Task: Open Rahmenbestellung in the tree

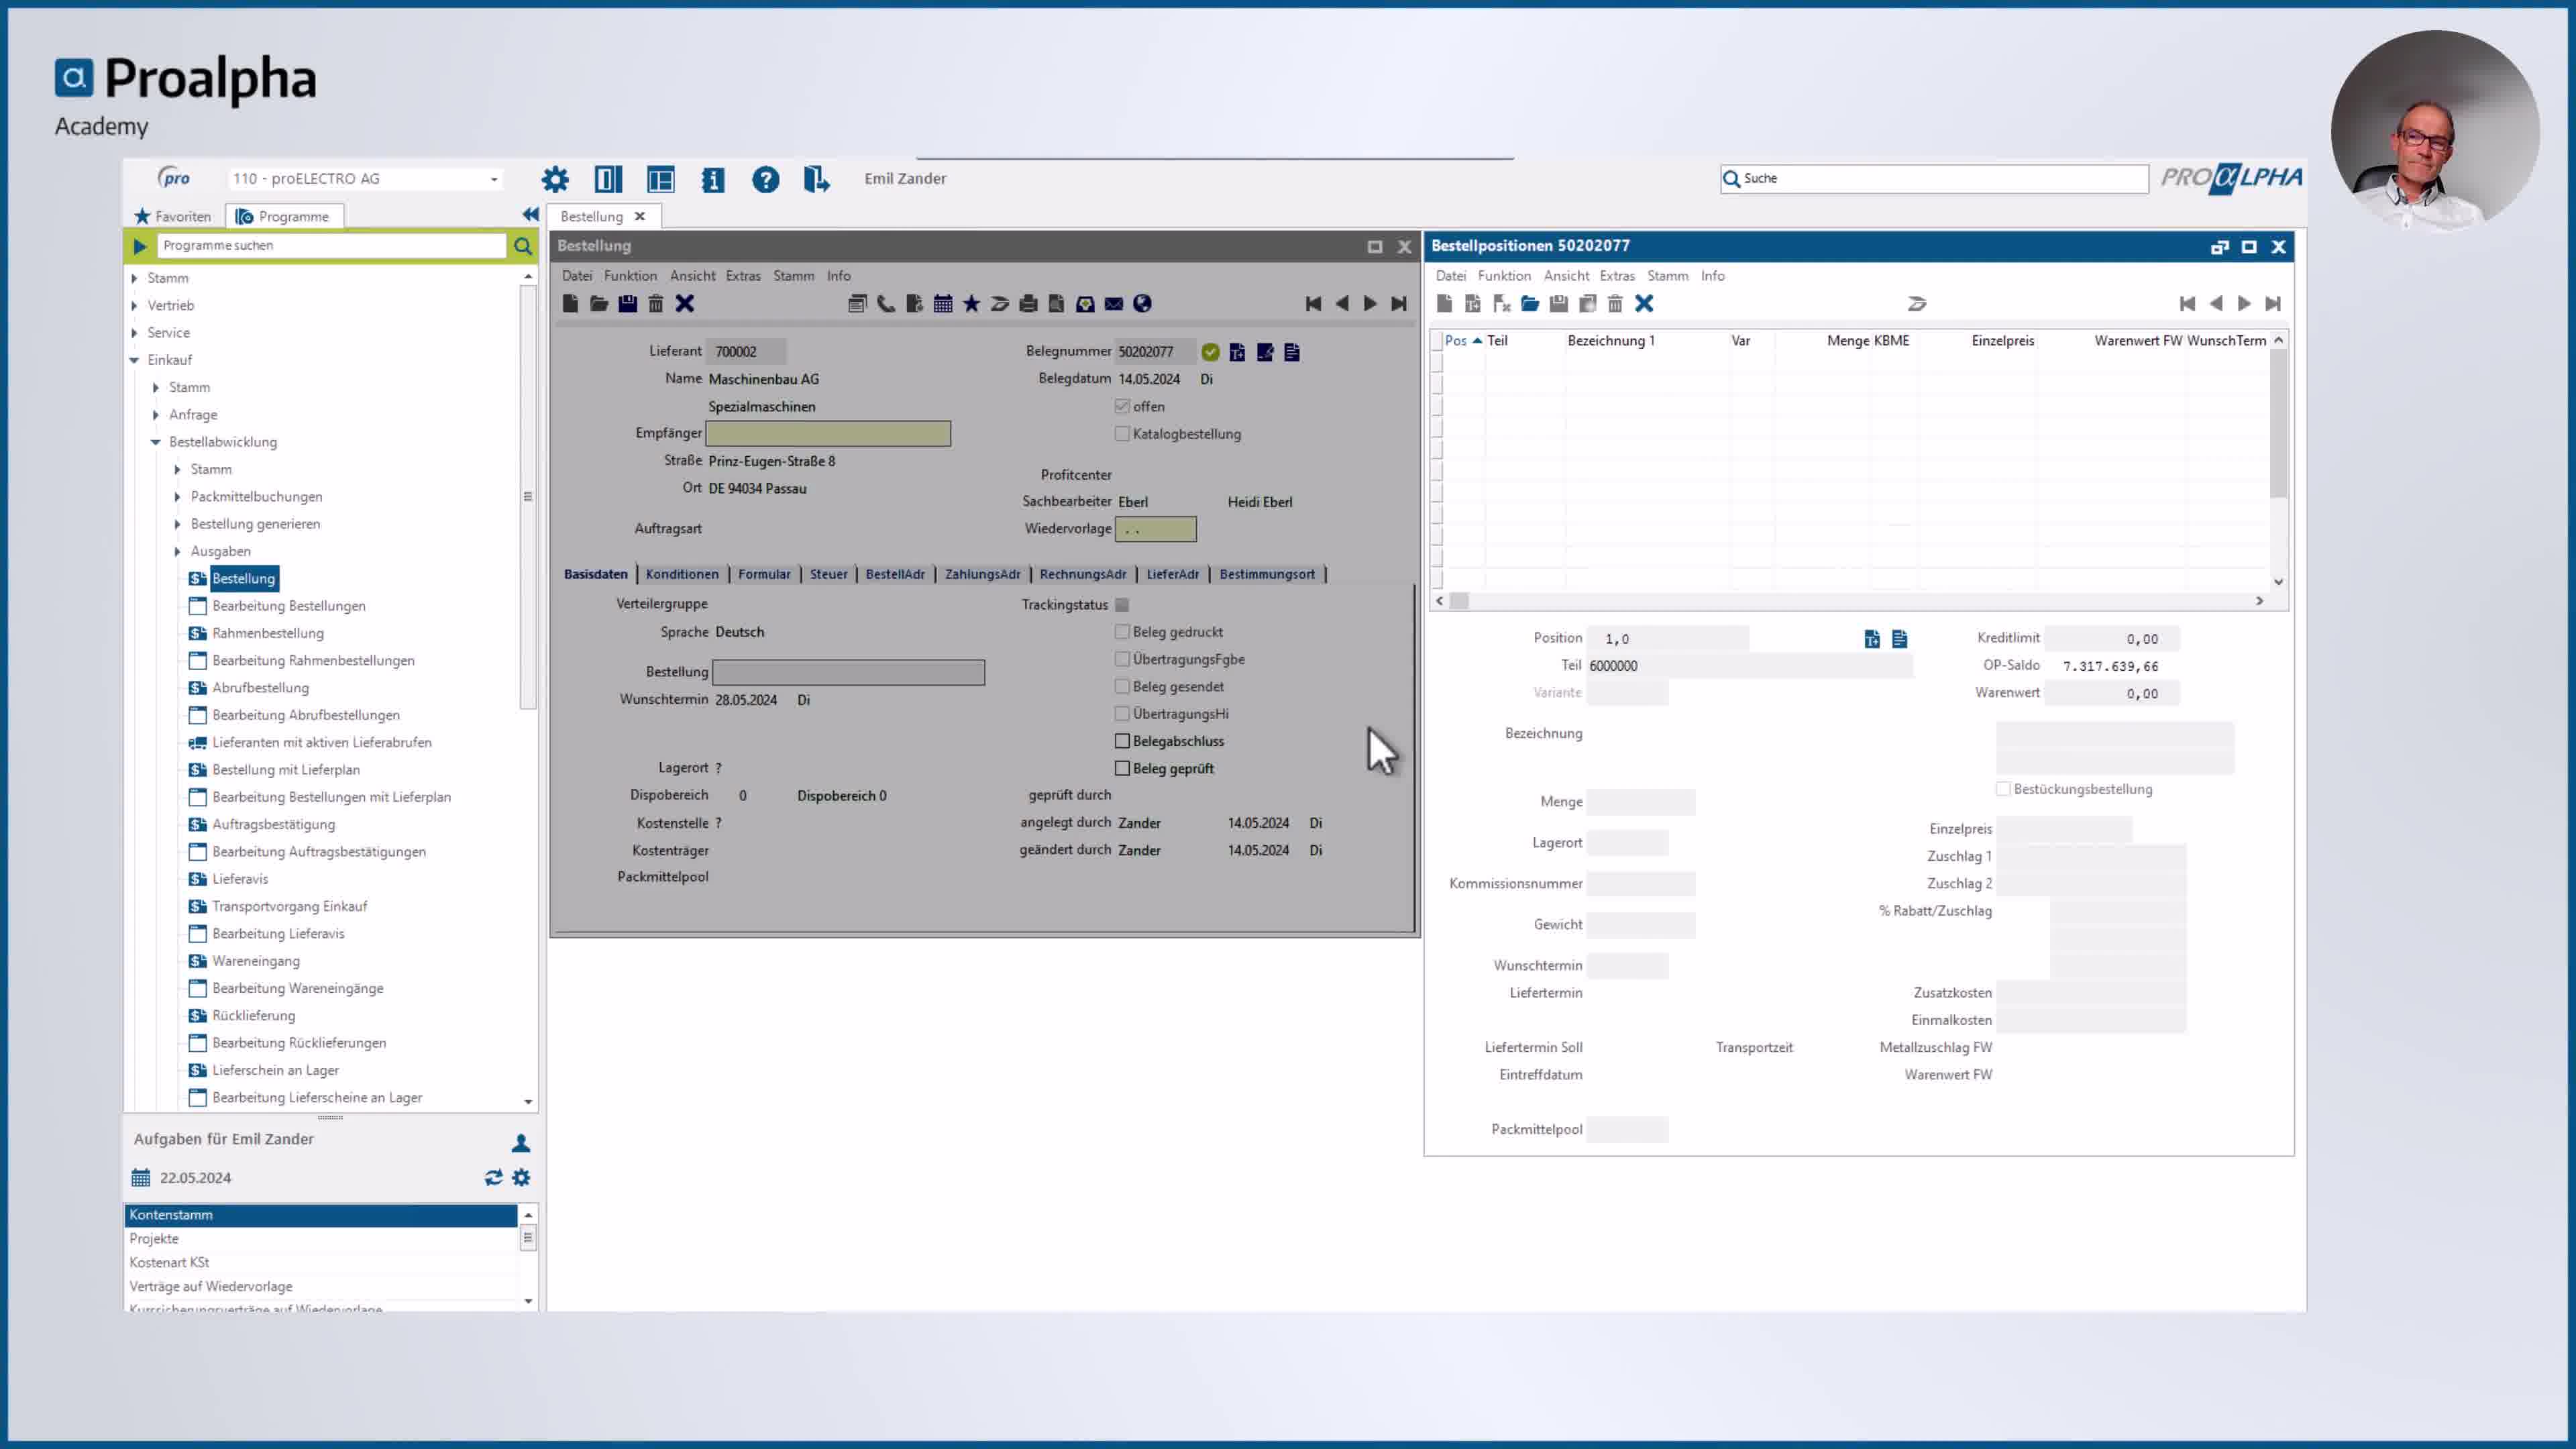Action: 268,633
